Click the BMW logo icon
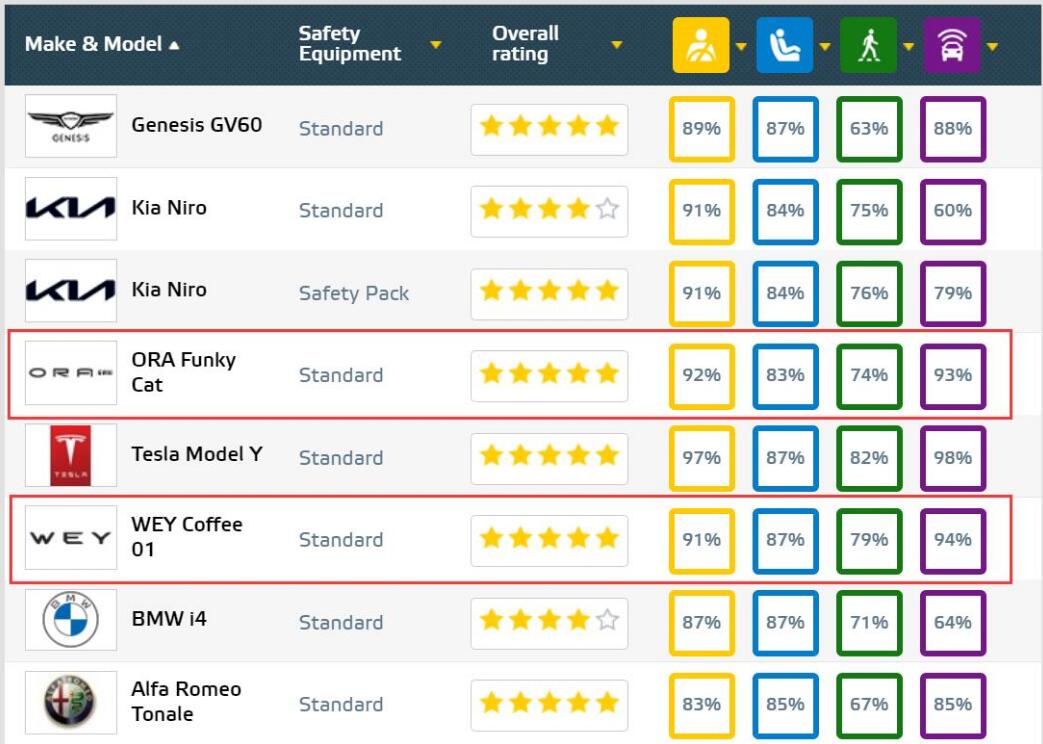 (x=70, y=620)
